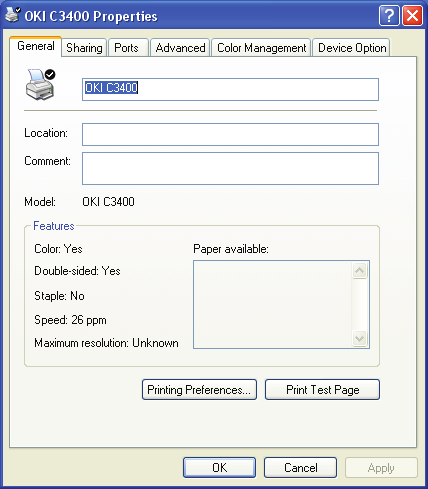Click the Apply button
The height and width of the screenshot is (489, 428).
pyautogui.click(x=381, y=467)
